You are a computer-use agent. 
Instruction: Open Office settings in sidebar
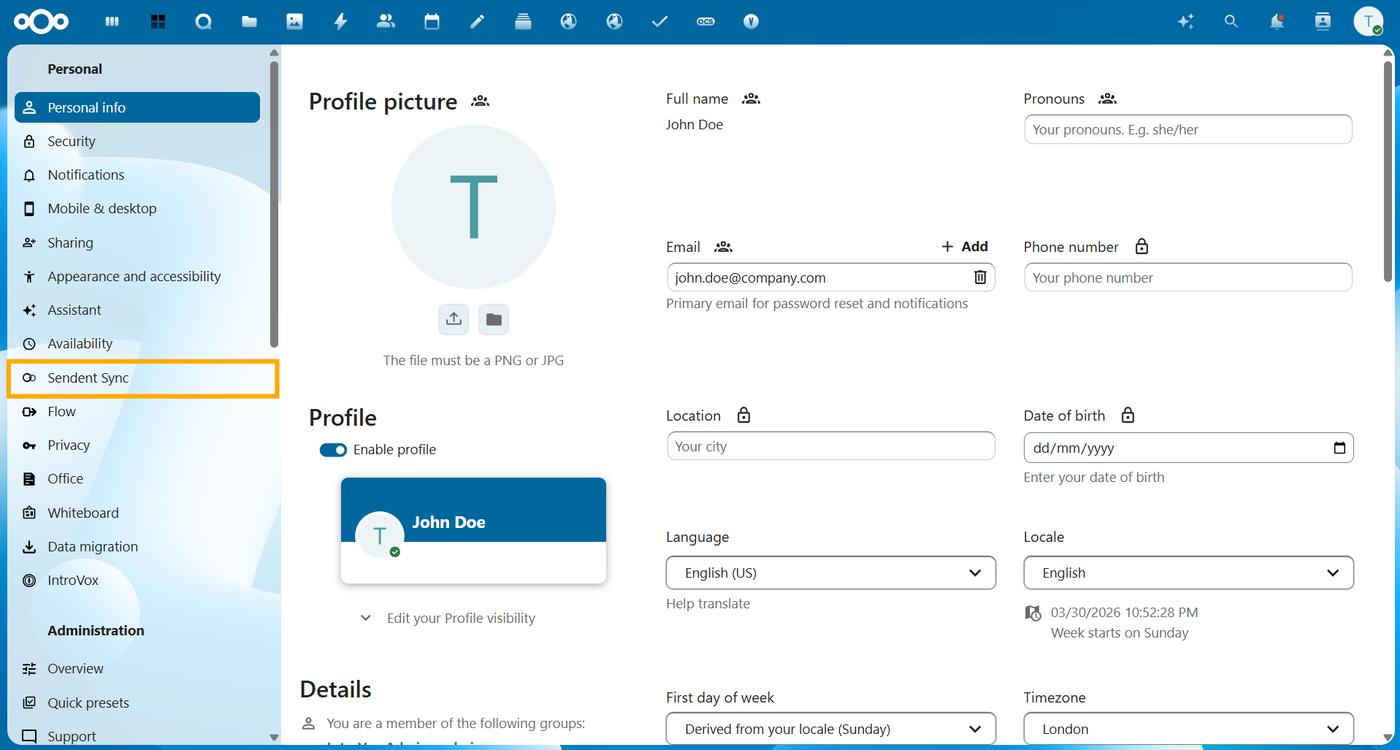(x=137, y=479)
